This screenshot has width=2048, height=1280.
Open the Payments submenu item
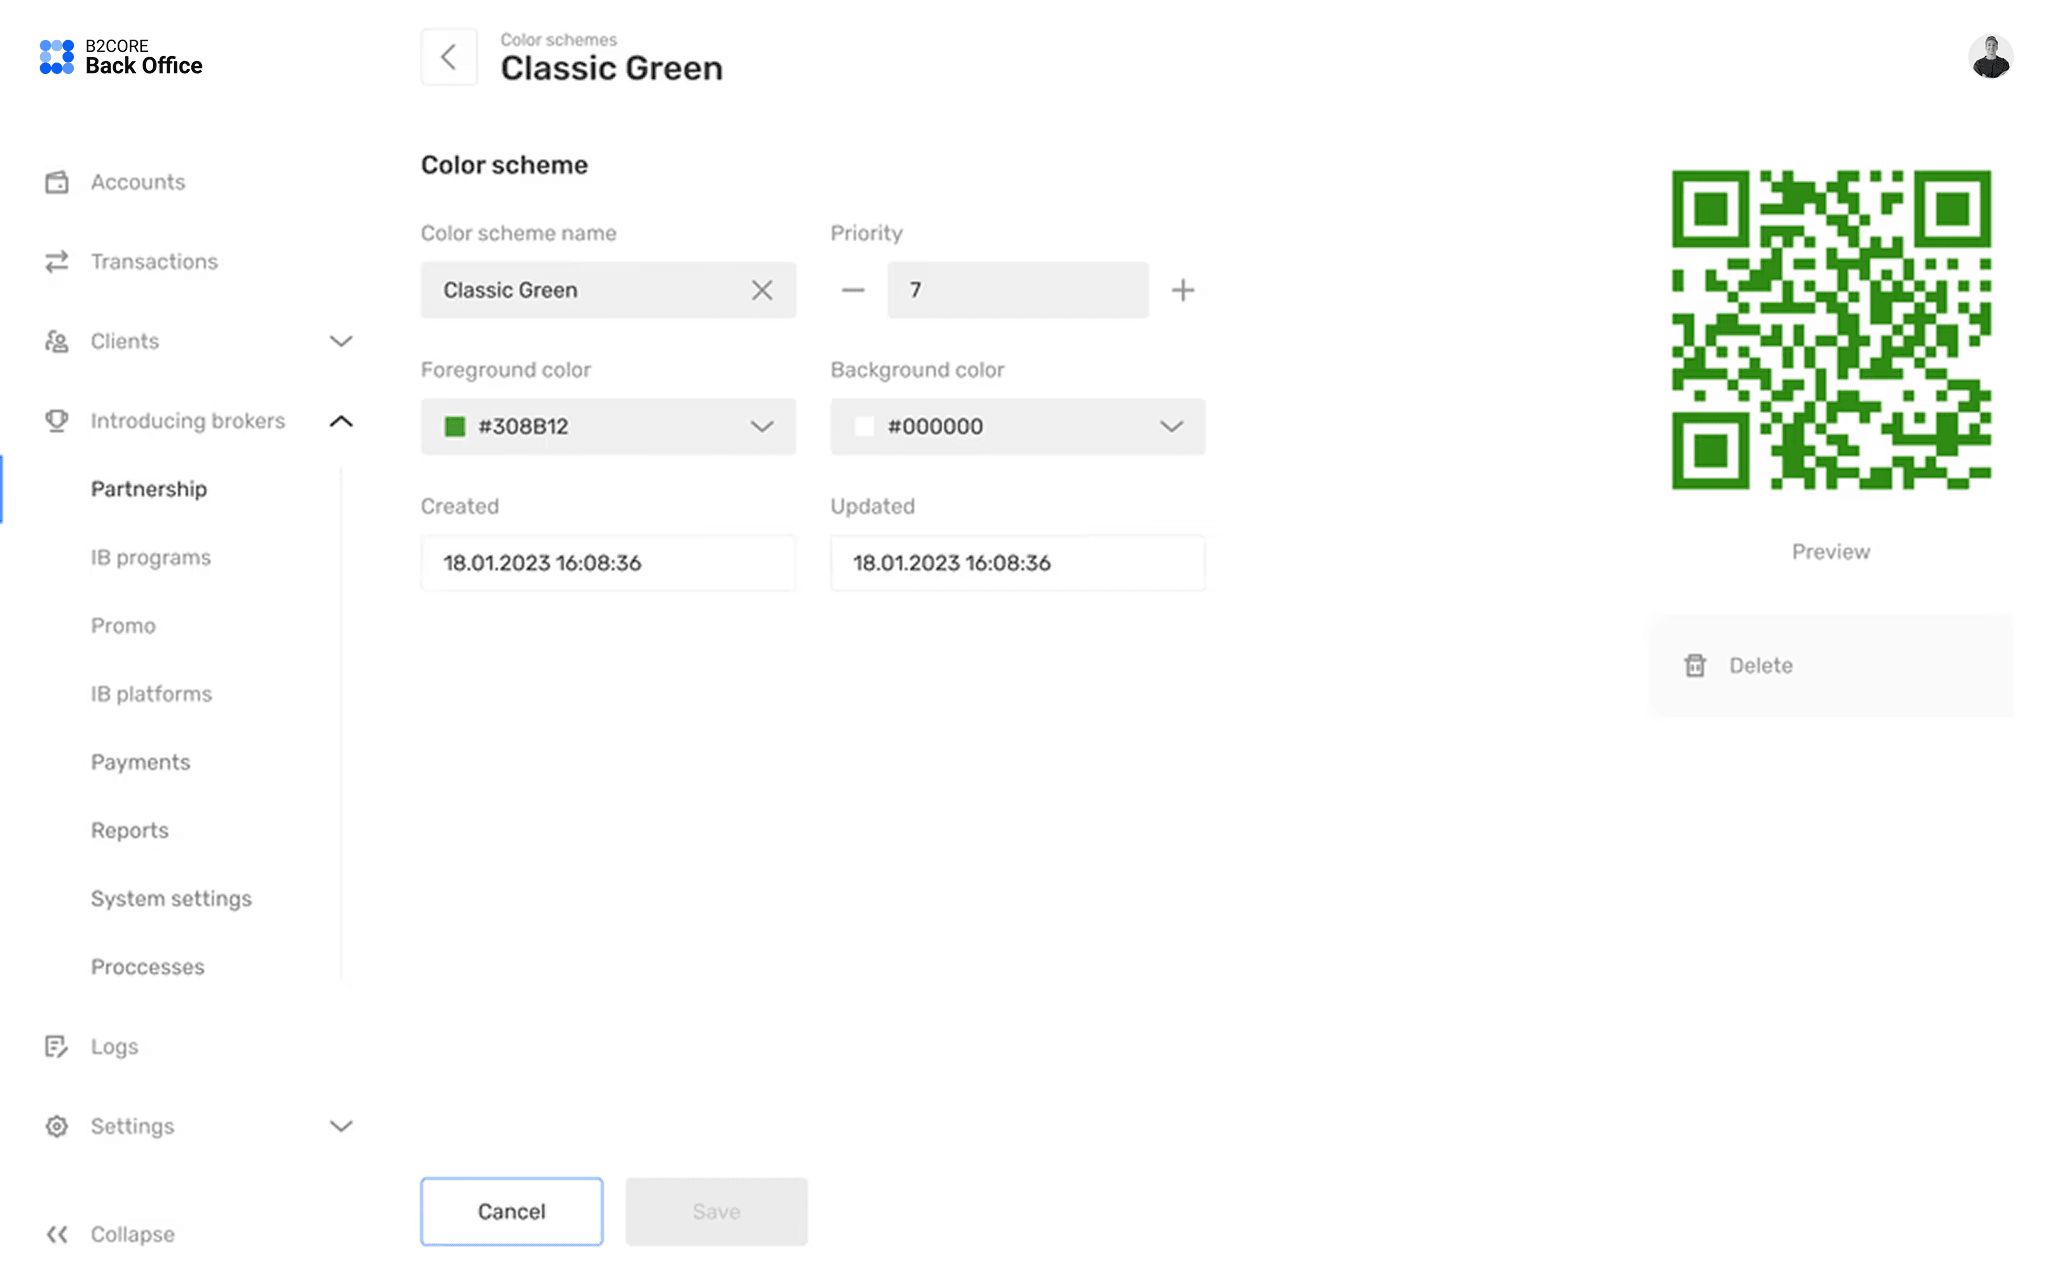click(x=140, y=762)
